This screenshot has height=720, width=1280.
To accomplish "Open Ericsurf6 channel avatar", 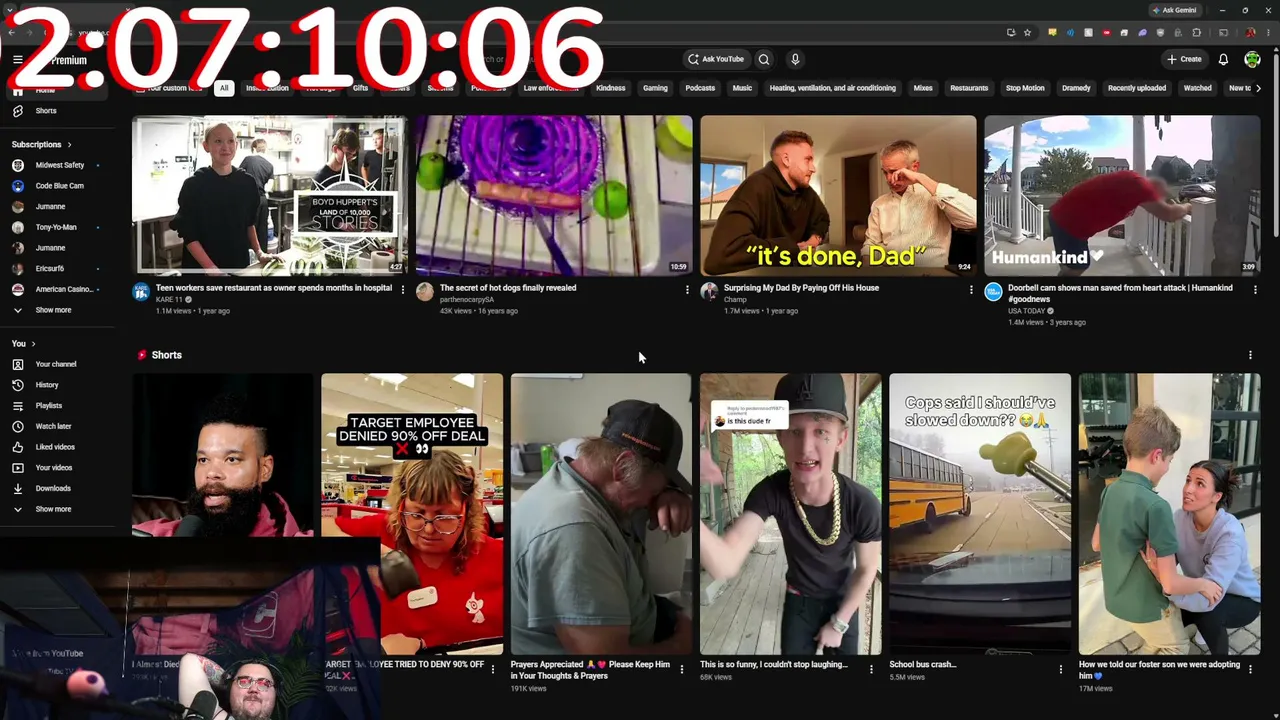I will point(18,268).
